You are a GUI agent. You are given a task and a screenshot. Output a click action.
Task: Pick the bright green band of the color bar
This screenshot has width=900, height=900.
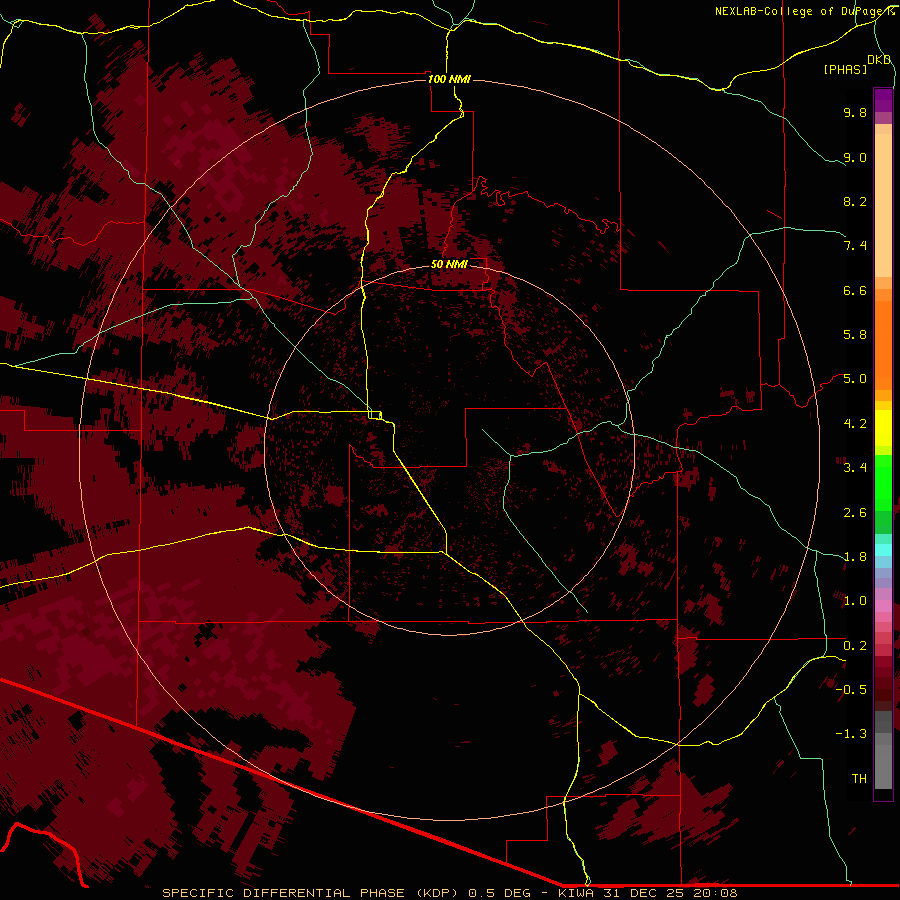tap(883, 483)
